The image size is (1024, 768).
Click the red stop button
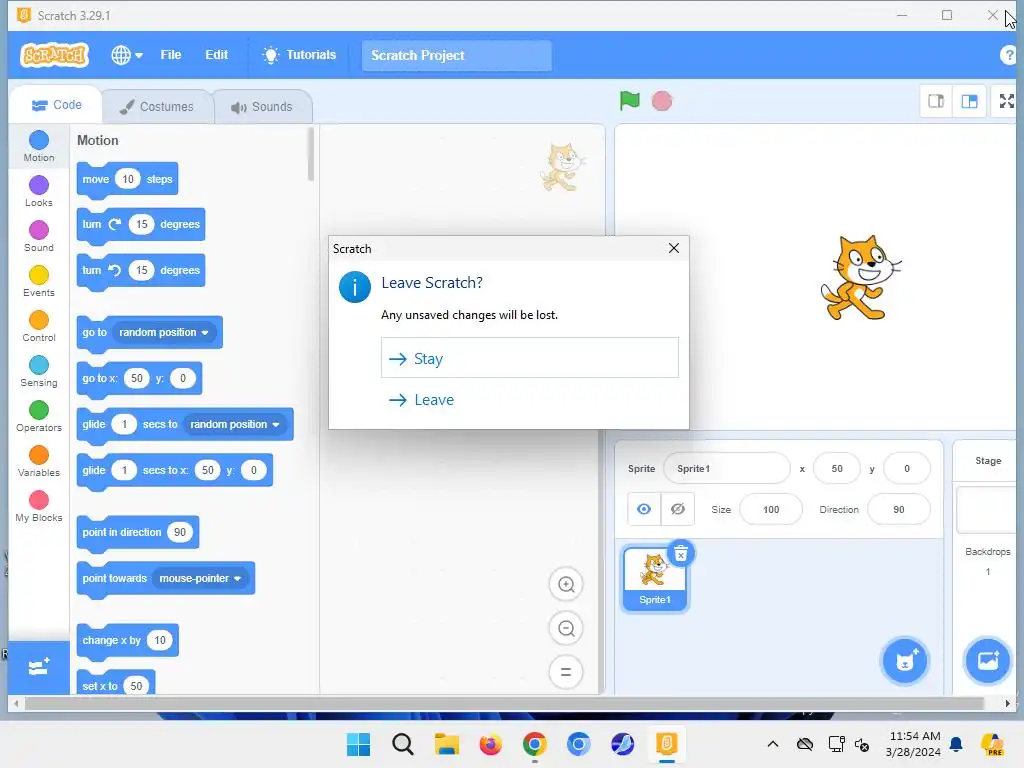coord(662,101)
